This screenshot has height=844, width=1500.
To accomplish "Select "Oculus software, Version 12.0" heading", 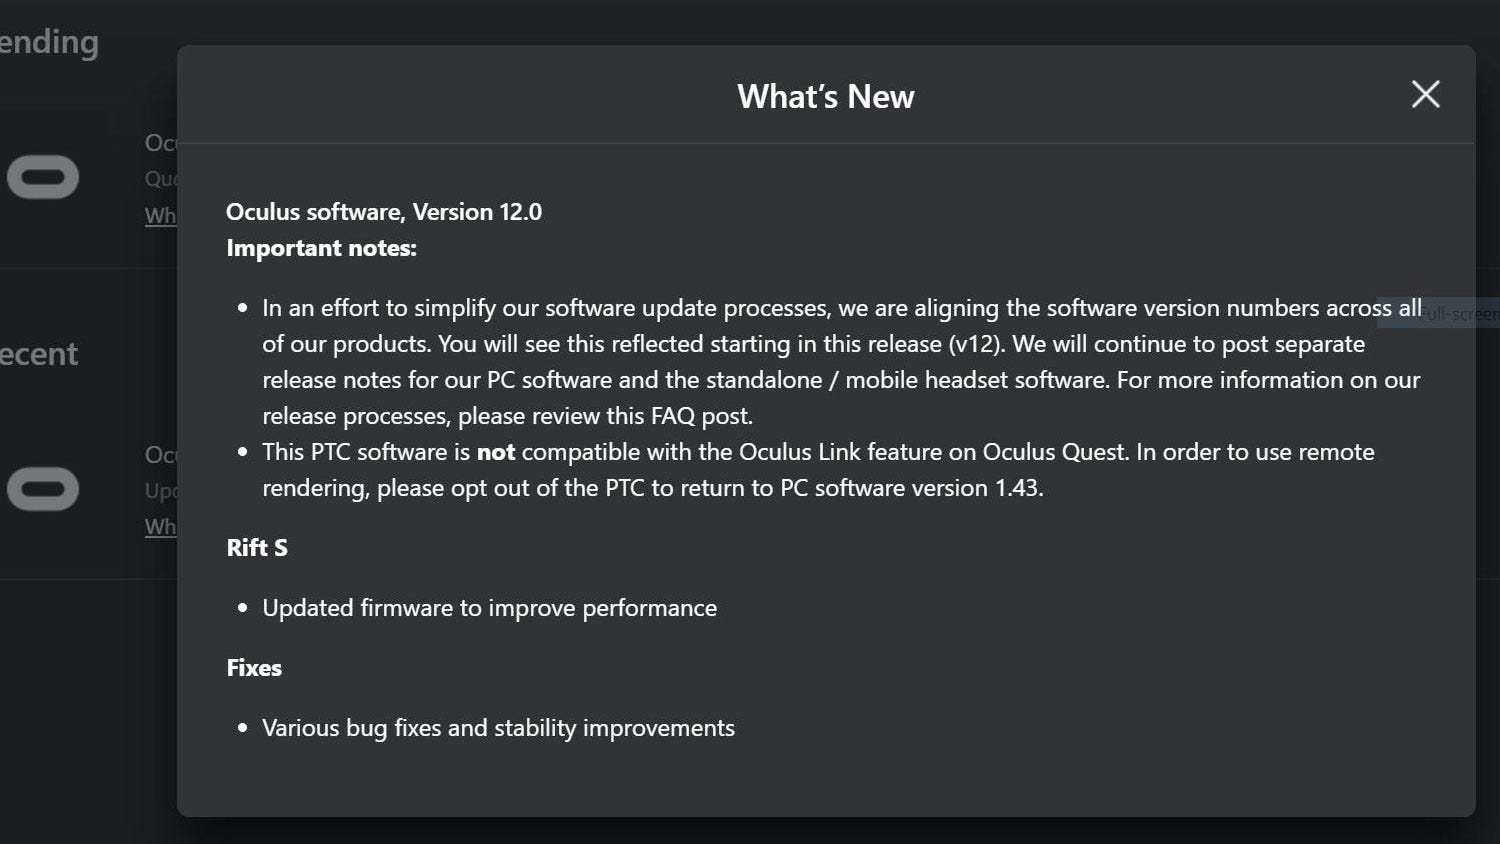I will (x=384, y=212).
